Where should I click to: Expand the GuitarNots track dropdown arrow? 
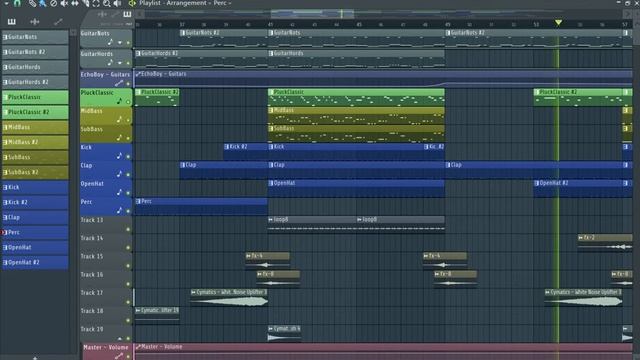(120, 42)
